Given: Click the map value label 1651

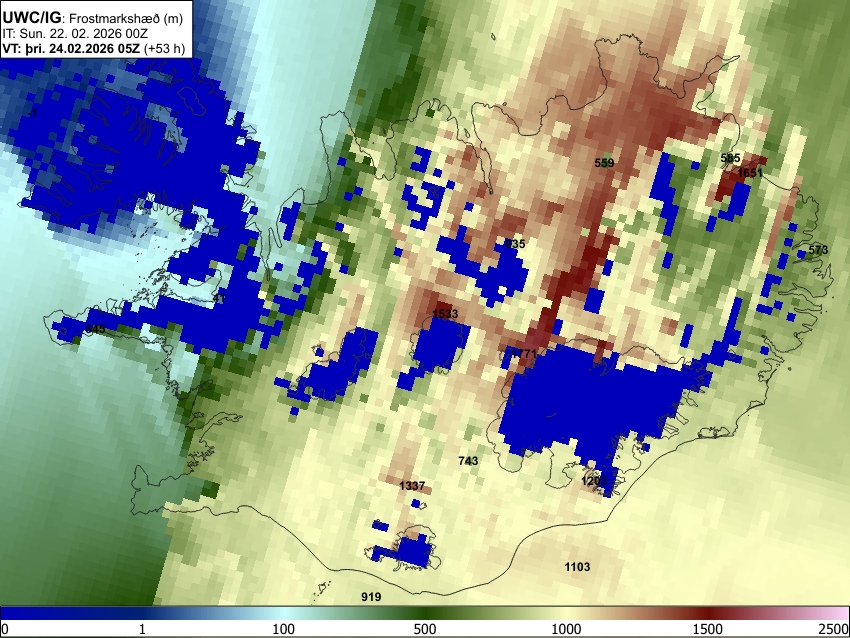Looking at the screenshot, I should coord(750,173).
